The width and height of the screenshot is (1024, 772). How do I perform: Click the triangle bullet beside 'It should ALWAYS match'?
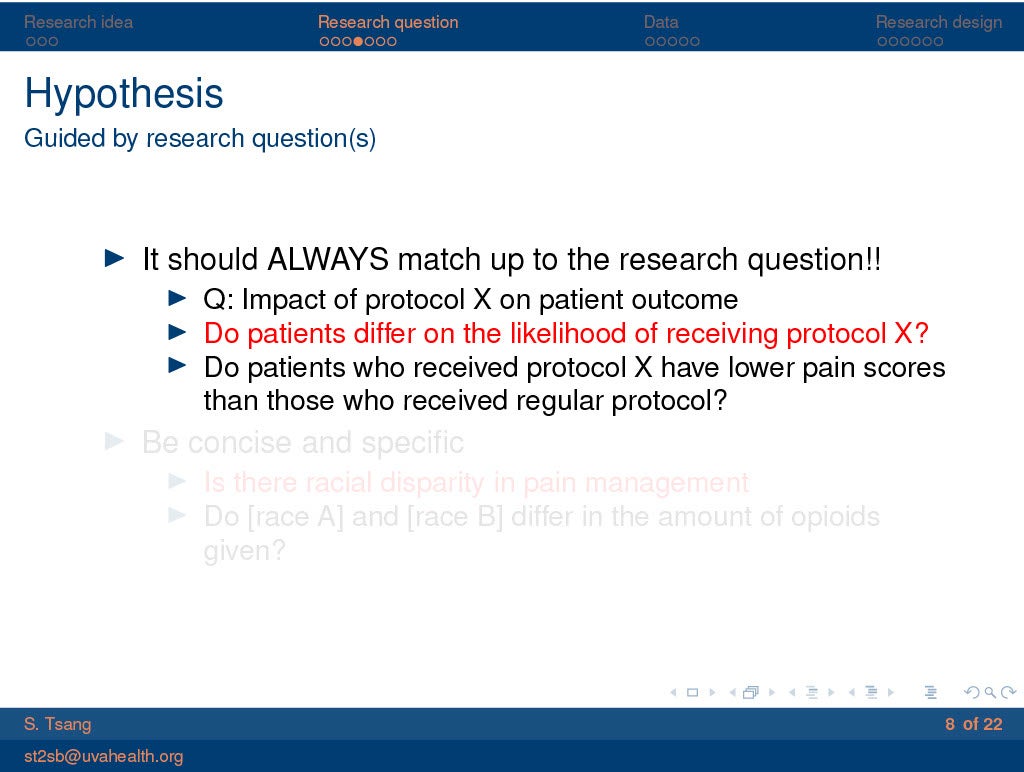coord(114,259)
